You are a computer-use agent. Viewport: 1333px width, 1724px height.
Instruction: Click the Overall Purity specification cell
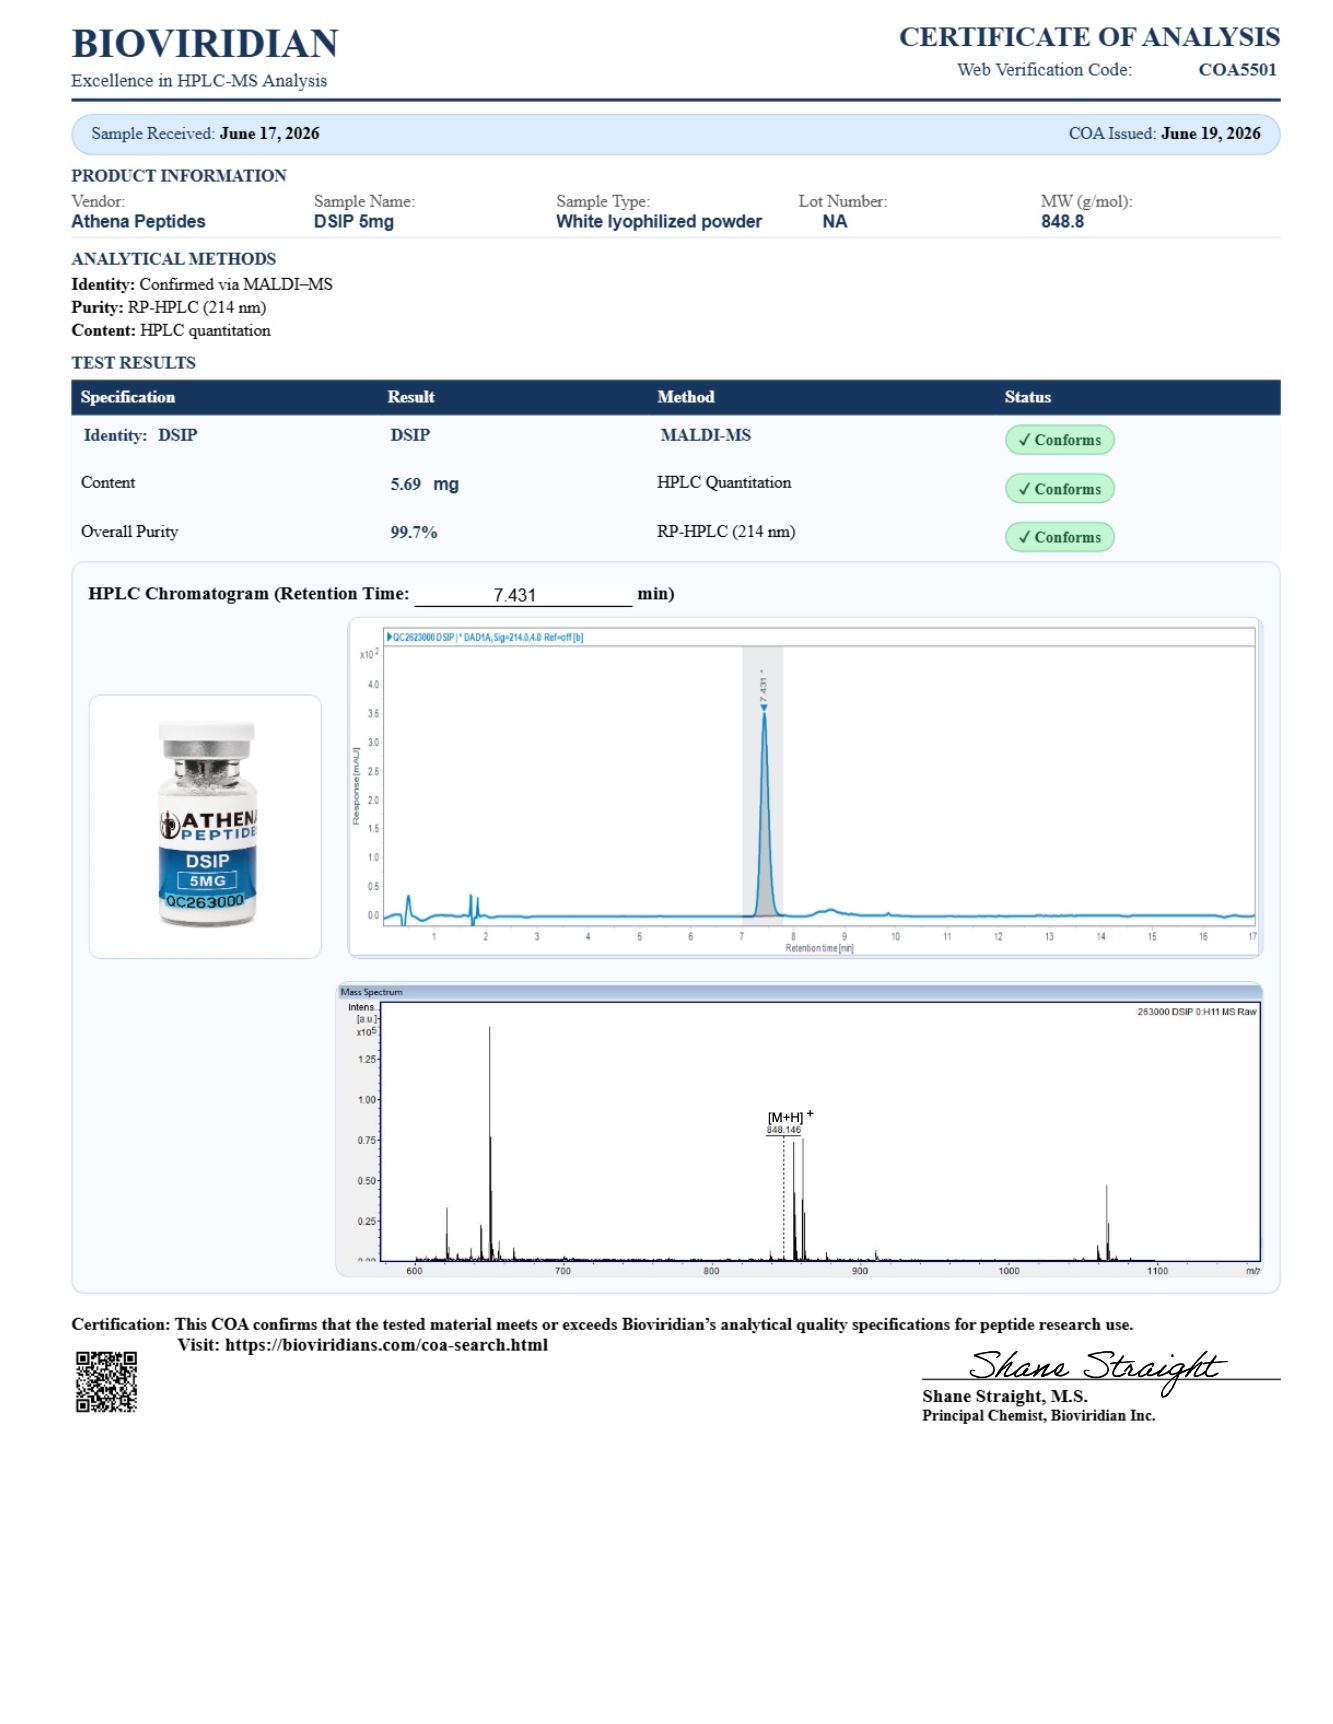click(129, 531)
